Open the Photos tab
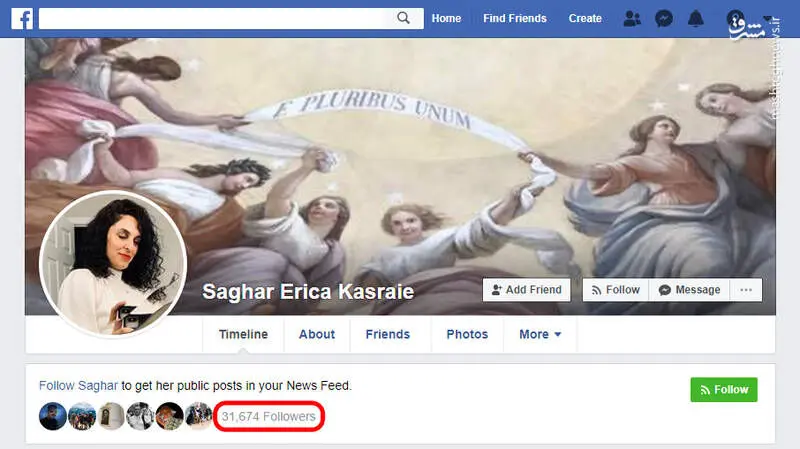 pos(467,334)
